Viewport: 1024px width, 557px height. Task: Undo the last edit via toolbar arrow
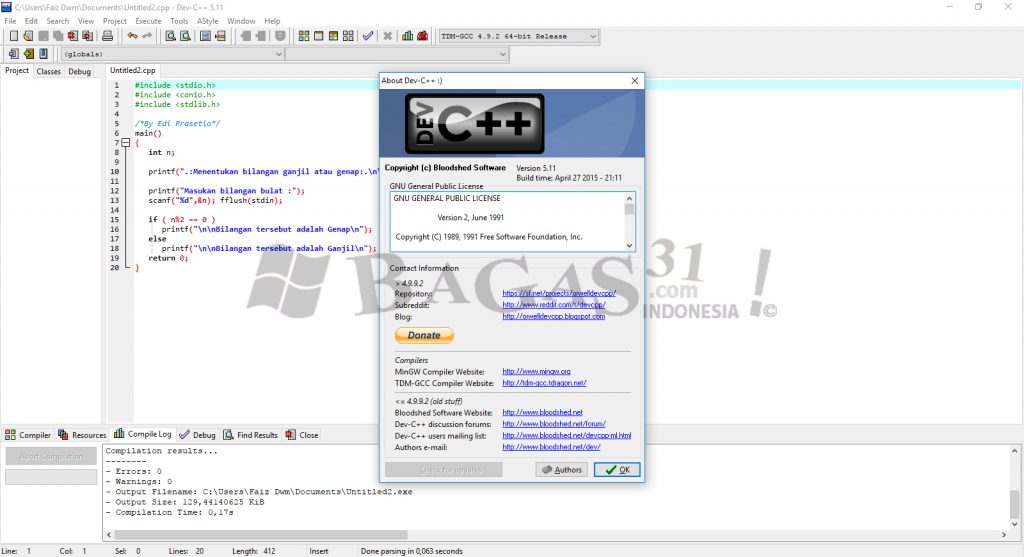click(133, 36)
